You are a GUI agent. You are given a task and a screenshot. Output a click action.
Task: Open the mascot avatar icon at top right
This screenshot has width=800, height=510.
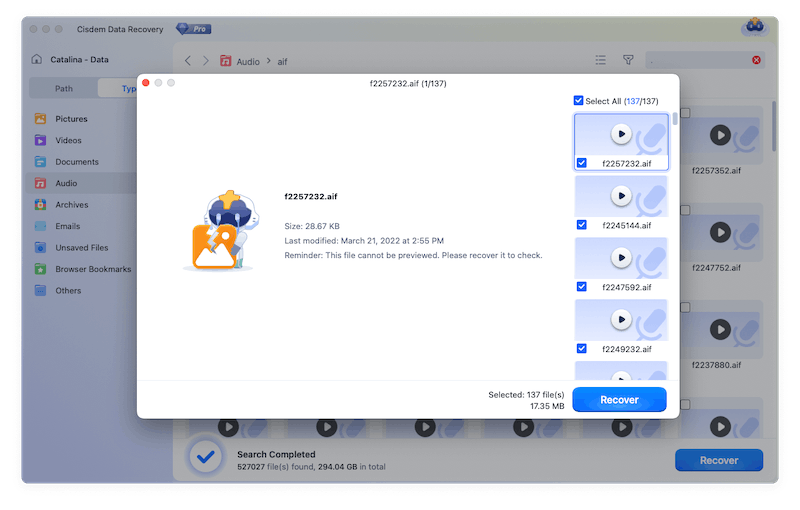tap(755, 26)
